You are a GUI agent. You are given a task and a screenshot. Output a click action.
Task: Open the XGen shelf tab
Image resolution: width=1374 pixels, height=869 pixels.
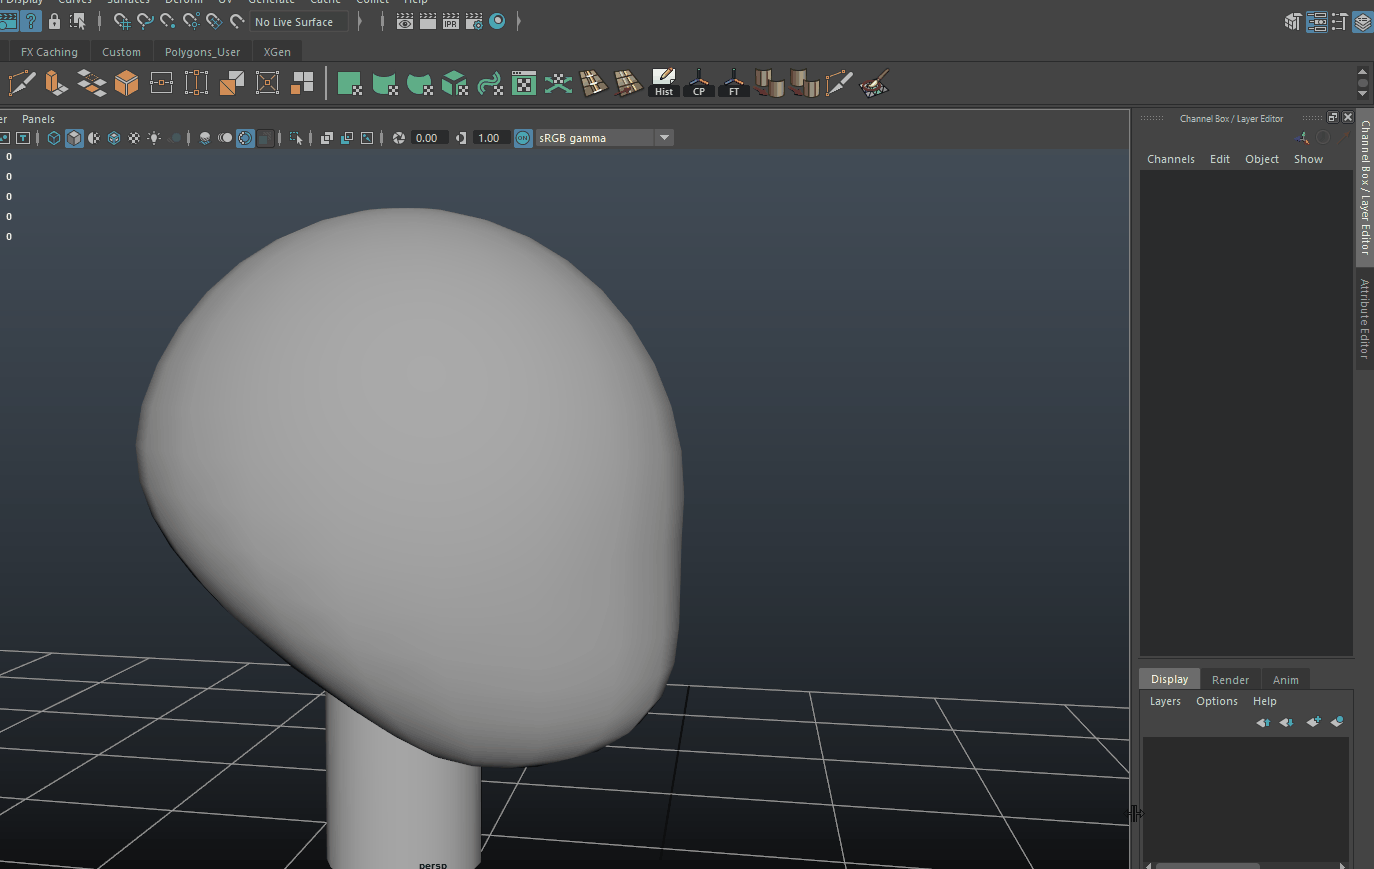[277, 52]
